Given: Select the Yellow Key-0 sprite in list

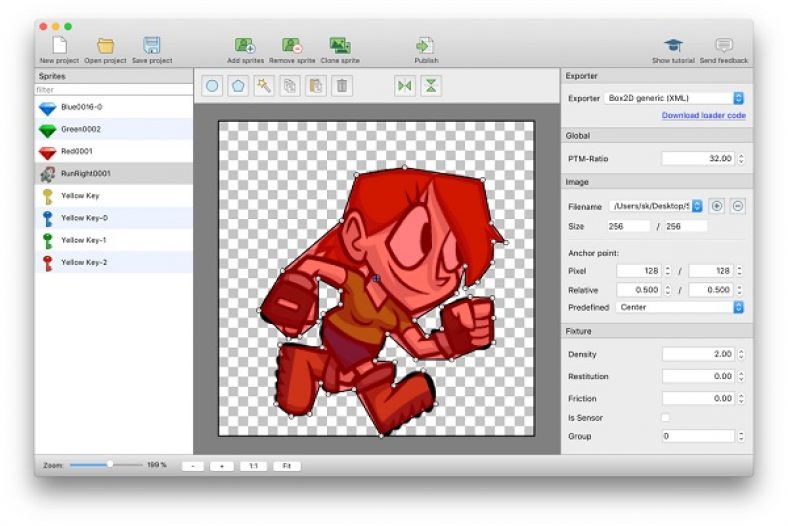Looking at the screenshot, I should (84, 218).
